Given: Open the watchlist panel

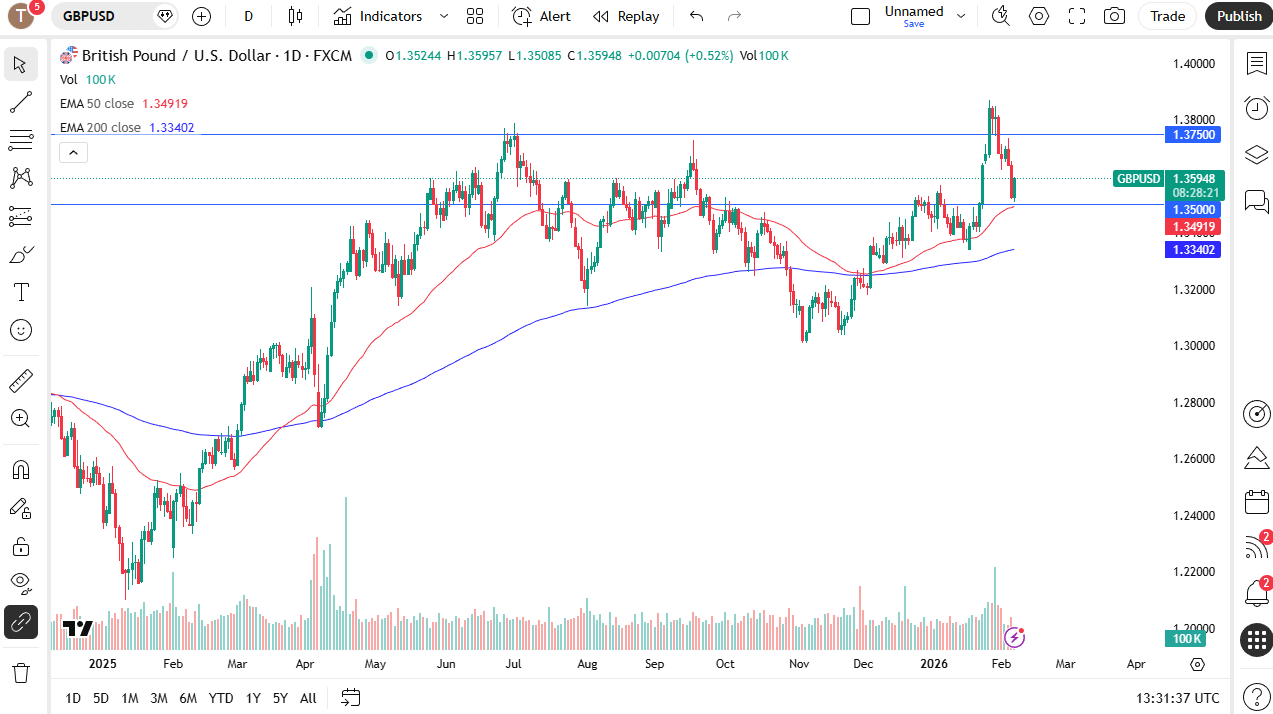Looking at the screenshot, I should coord(1256,64).
